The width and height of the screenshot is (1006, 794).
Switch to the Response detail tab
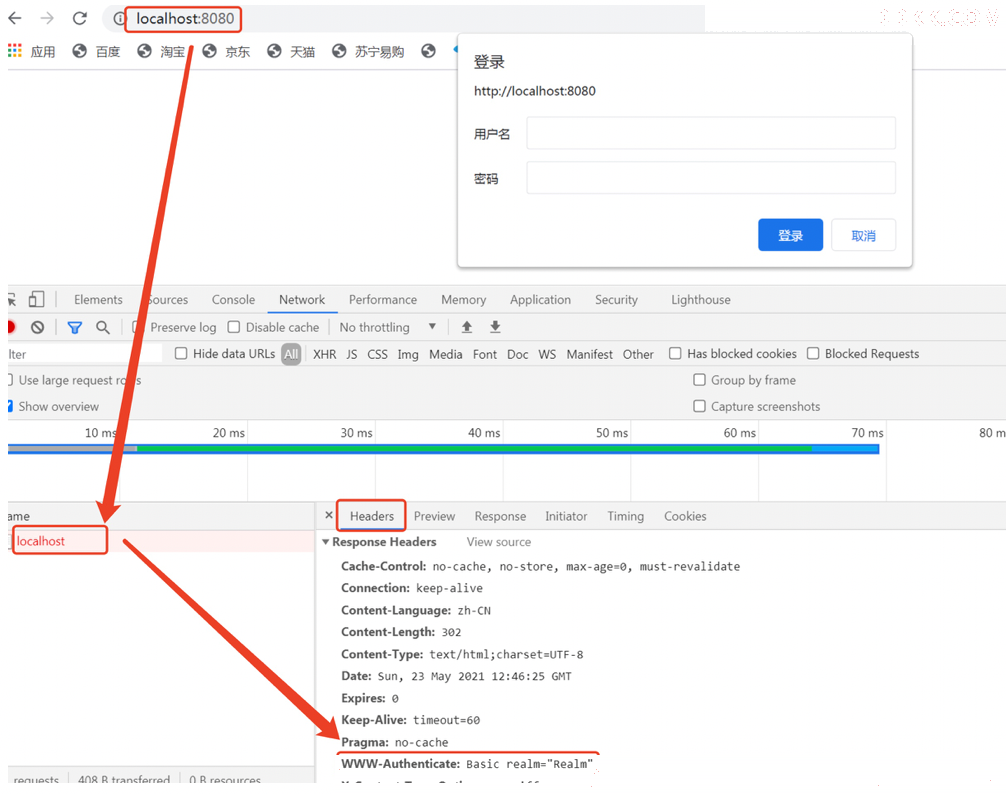(500, 516)
